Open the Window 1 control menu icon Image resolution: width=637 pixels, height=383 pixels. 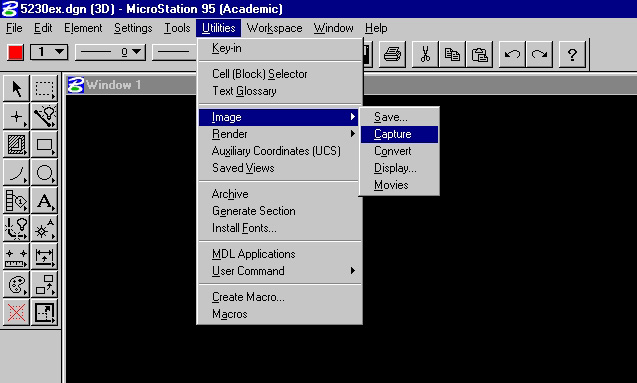(76, 85)
